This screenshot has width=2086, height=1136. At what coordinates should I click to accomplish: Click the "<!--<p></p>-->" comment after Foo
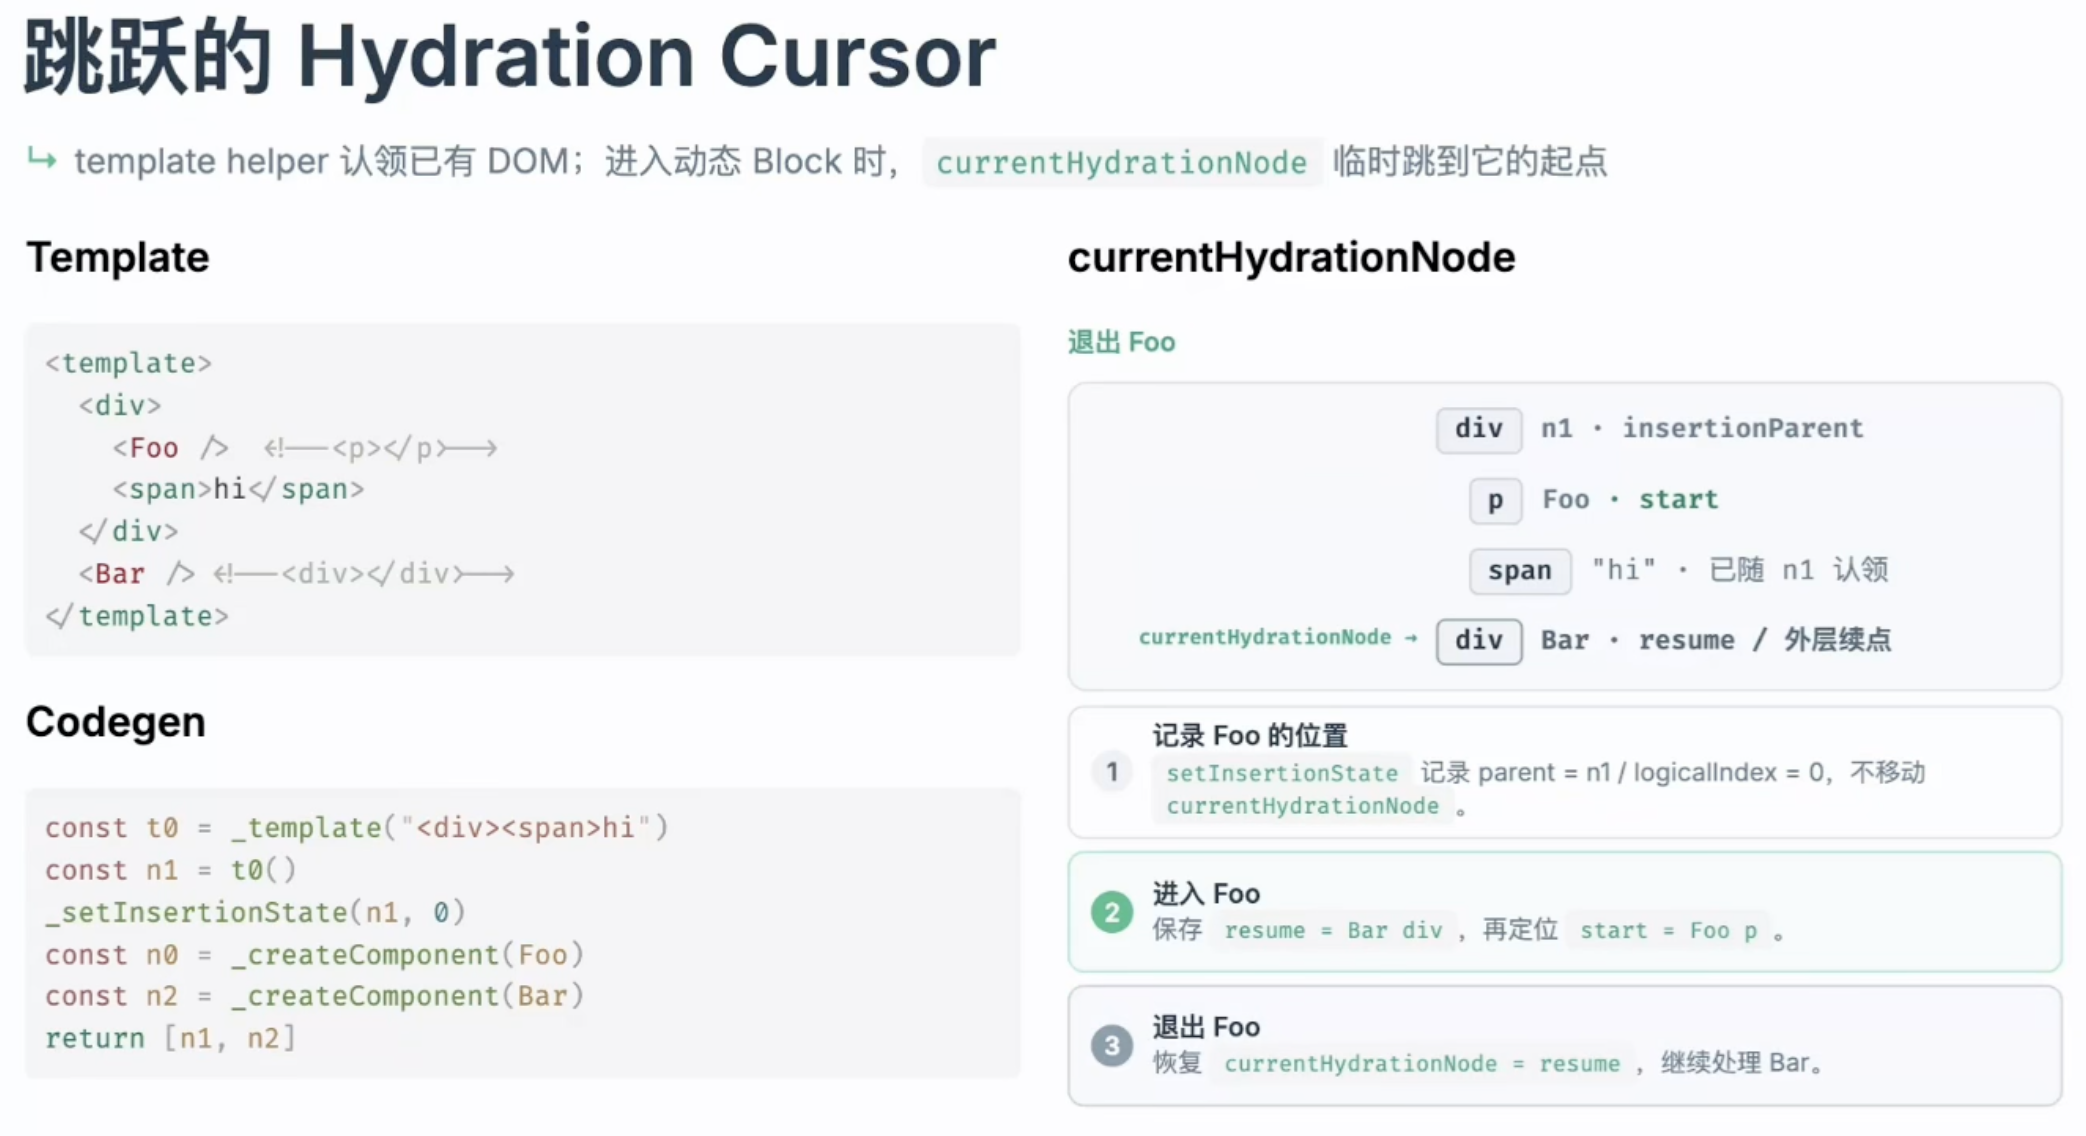pos(380,448)
